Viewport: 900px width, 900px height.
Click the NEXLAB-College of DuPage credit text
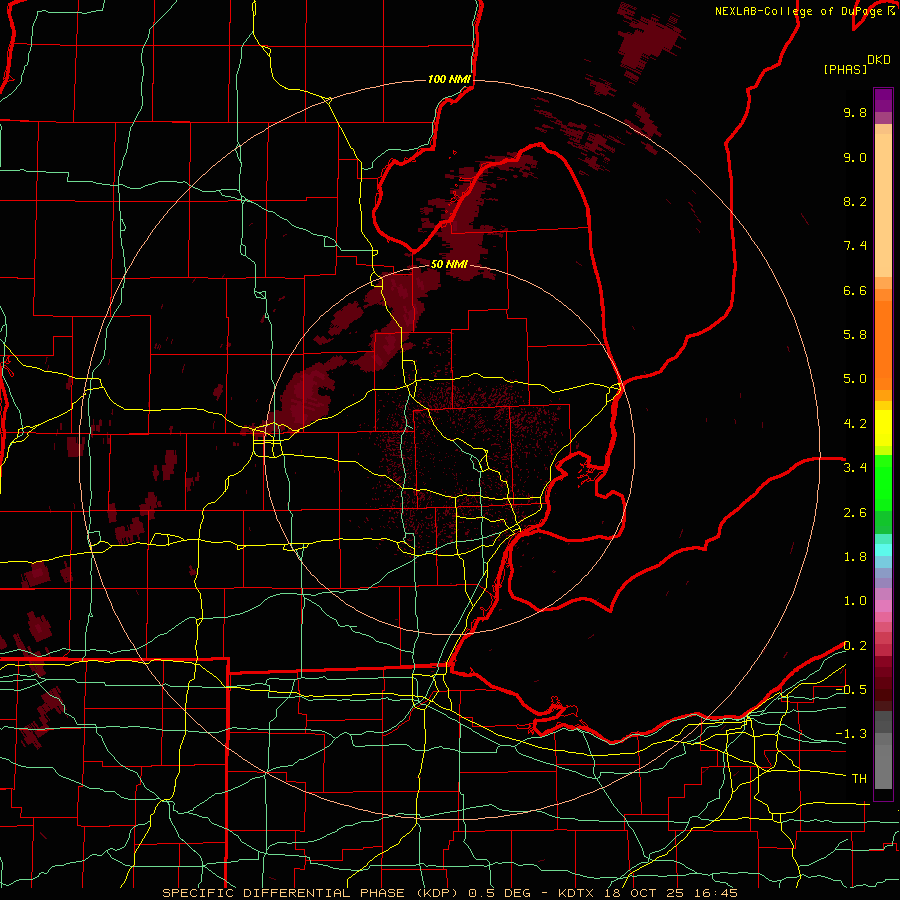pyautogui.click(x=800, y=11)
